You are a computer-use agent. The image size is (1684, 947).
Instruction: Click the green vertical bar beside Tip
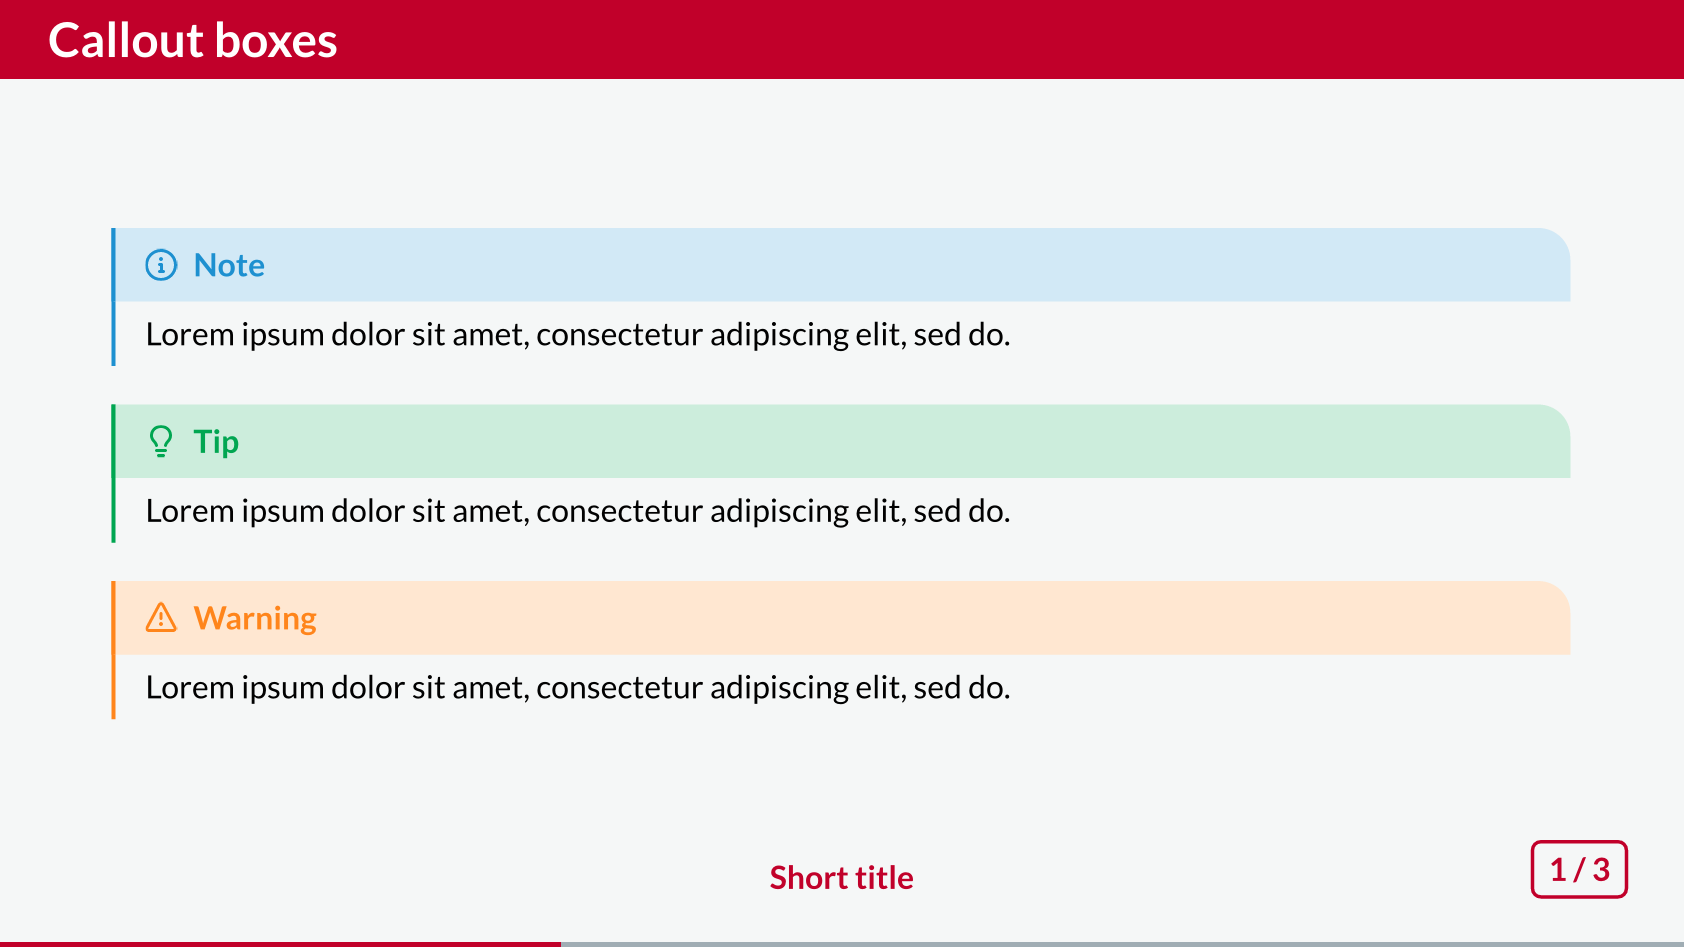[113, 474]
